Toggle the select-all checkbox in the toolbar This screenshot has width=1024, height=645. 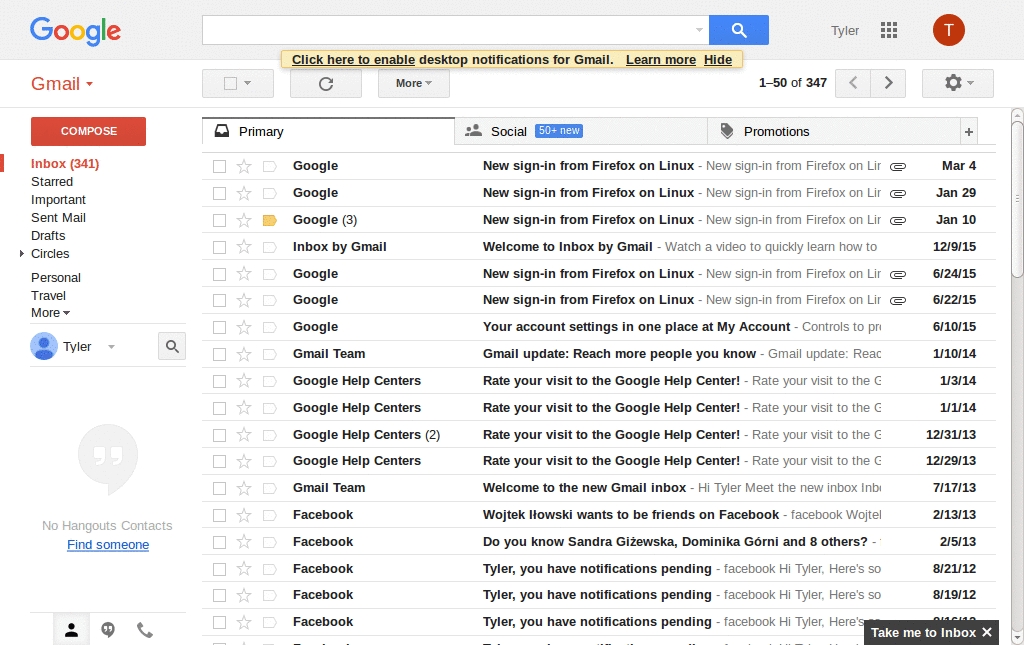coord(231,83)
